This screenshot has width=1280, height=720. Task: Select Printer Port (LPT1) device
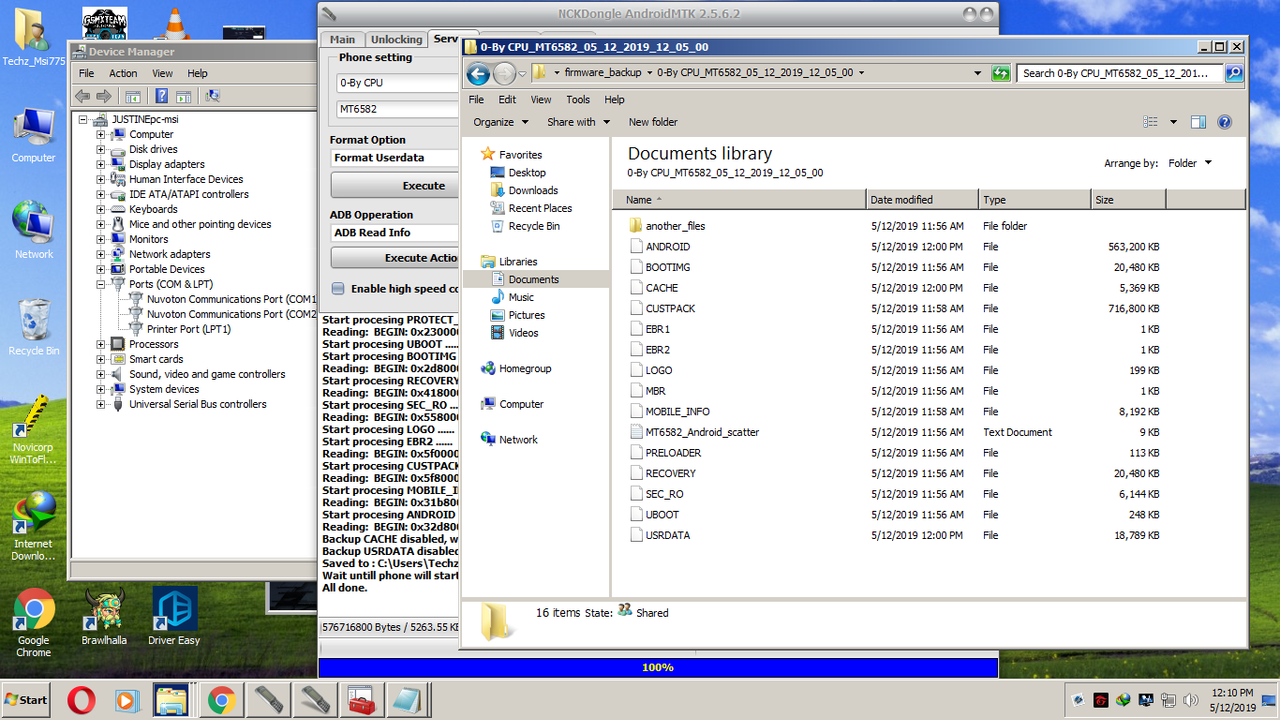tap(188, 329)
